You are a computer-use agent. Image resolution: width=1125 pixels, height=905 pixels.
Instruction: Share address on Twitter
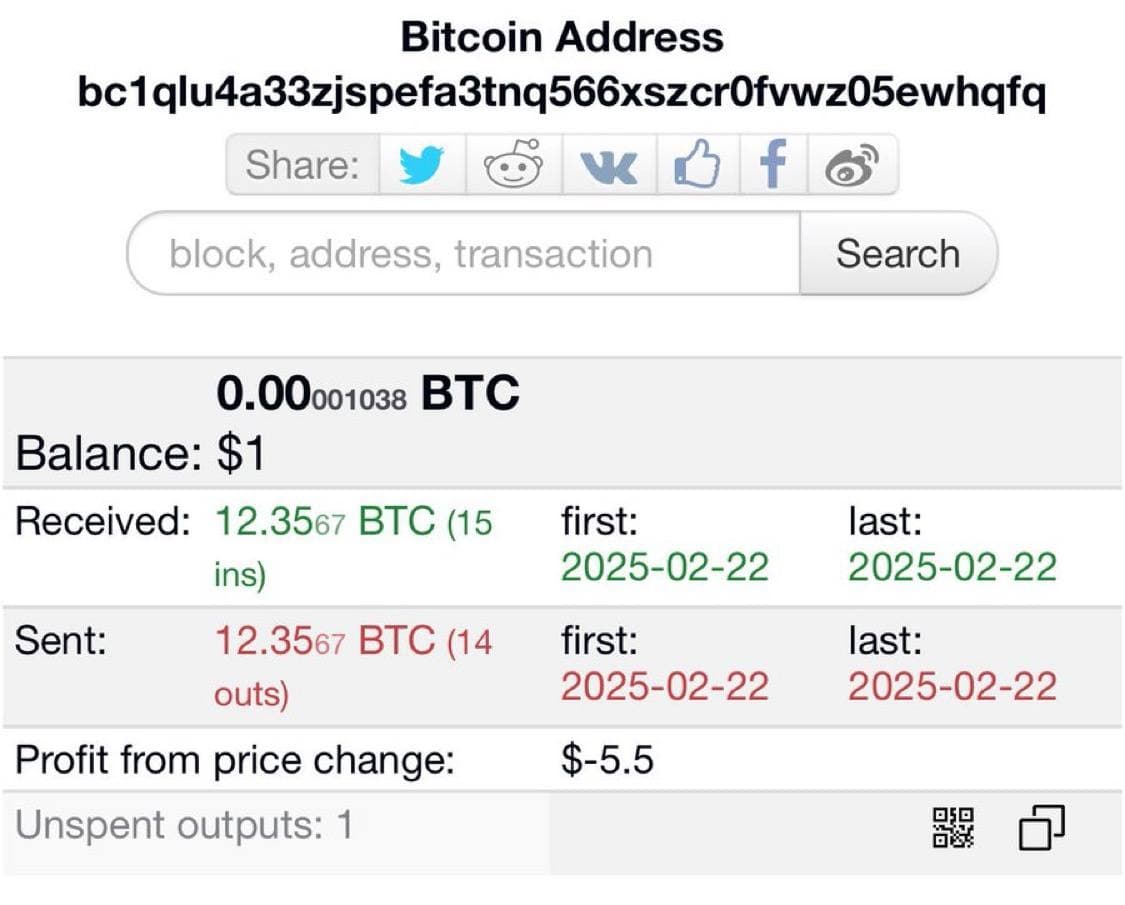point(421,165)
